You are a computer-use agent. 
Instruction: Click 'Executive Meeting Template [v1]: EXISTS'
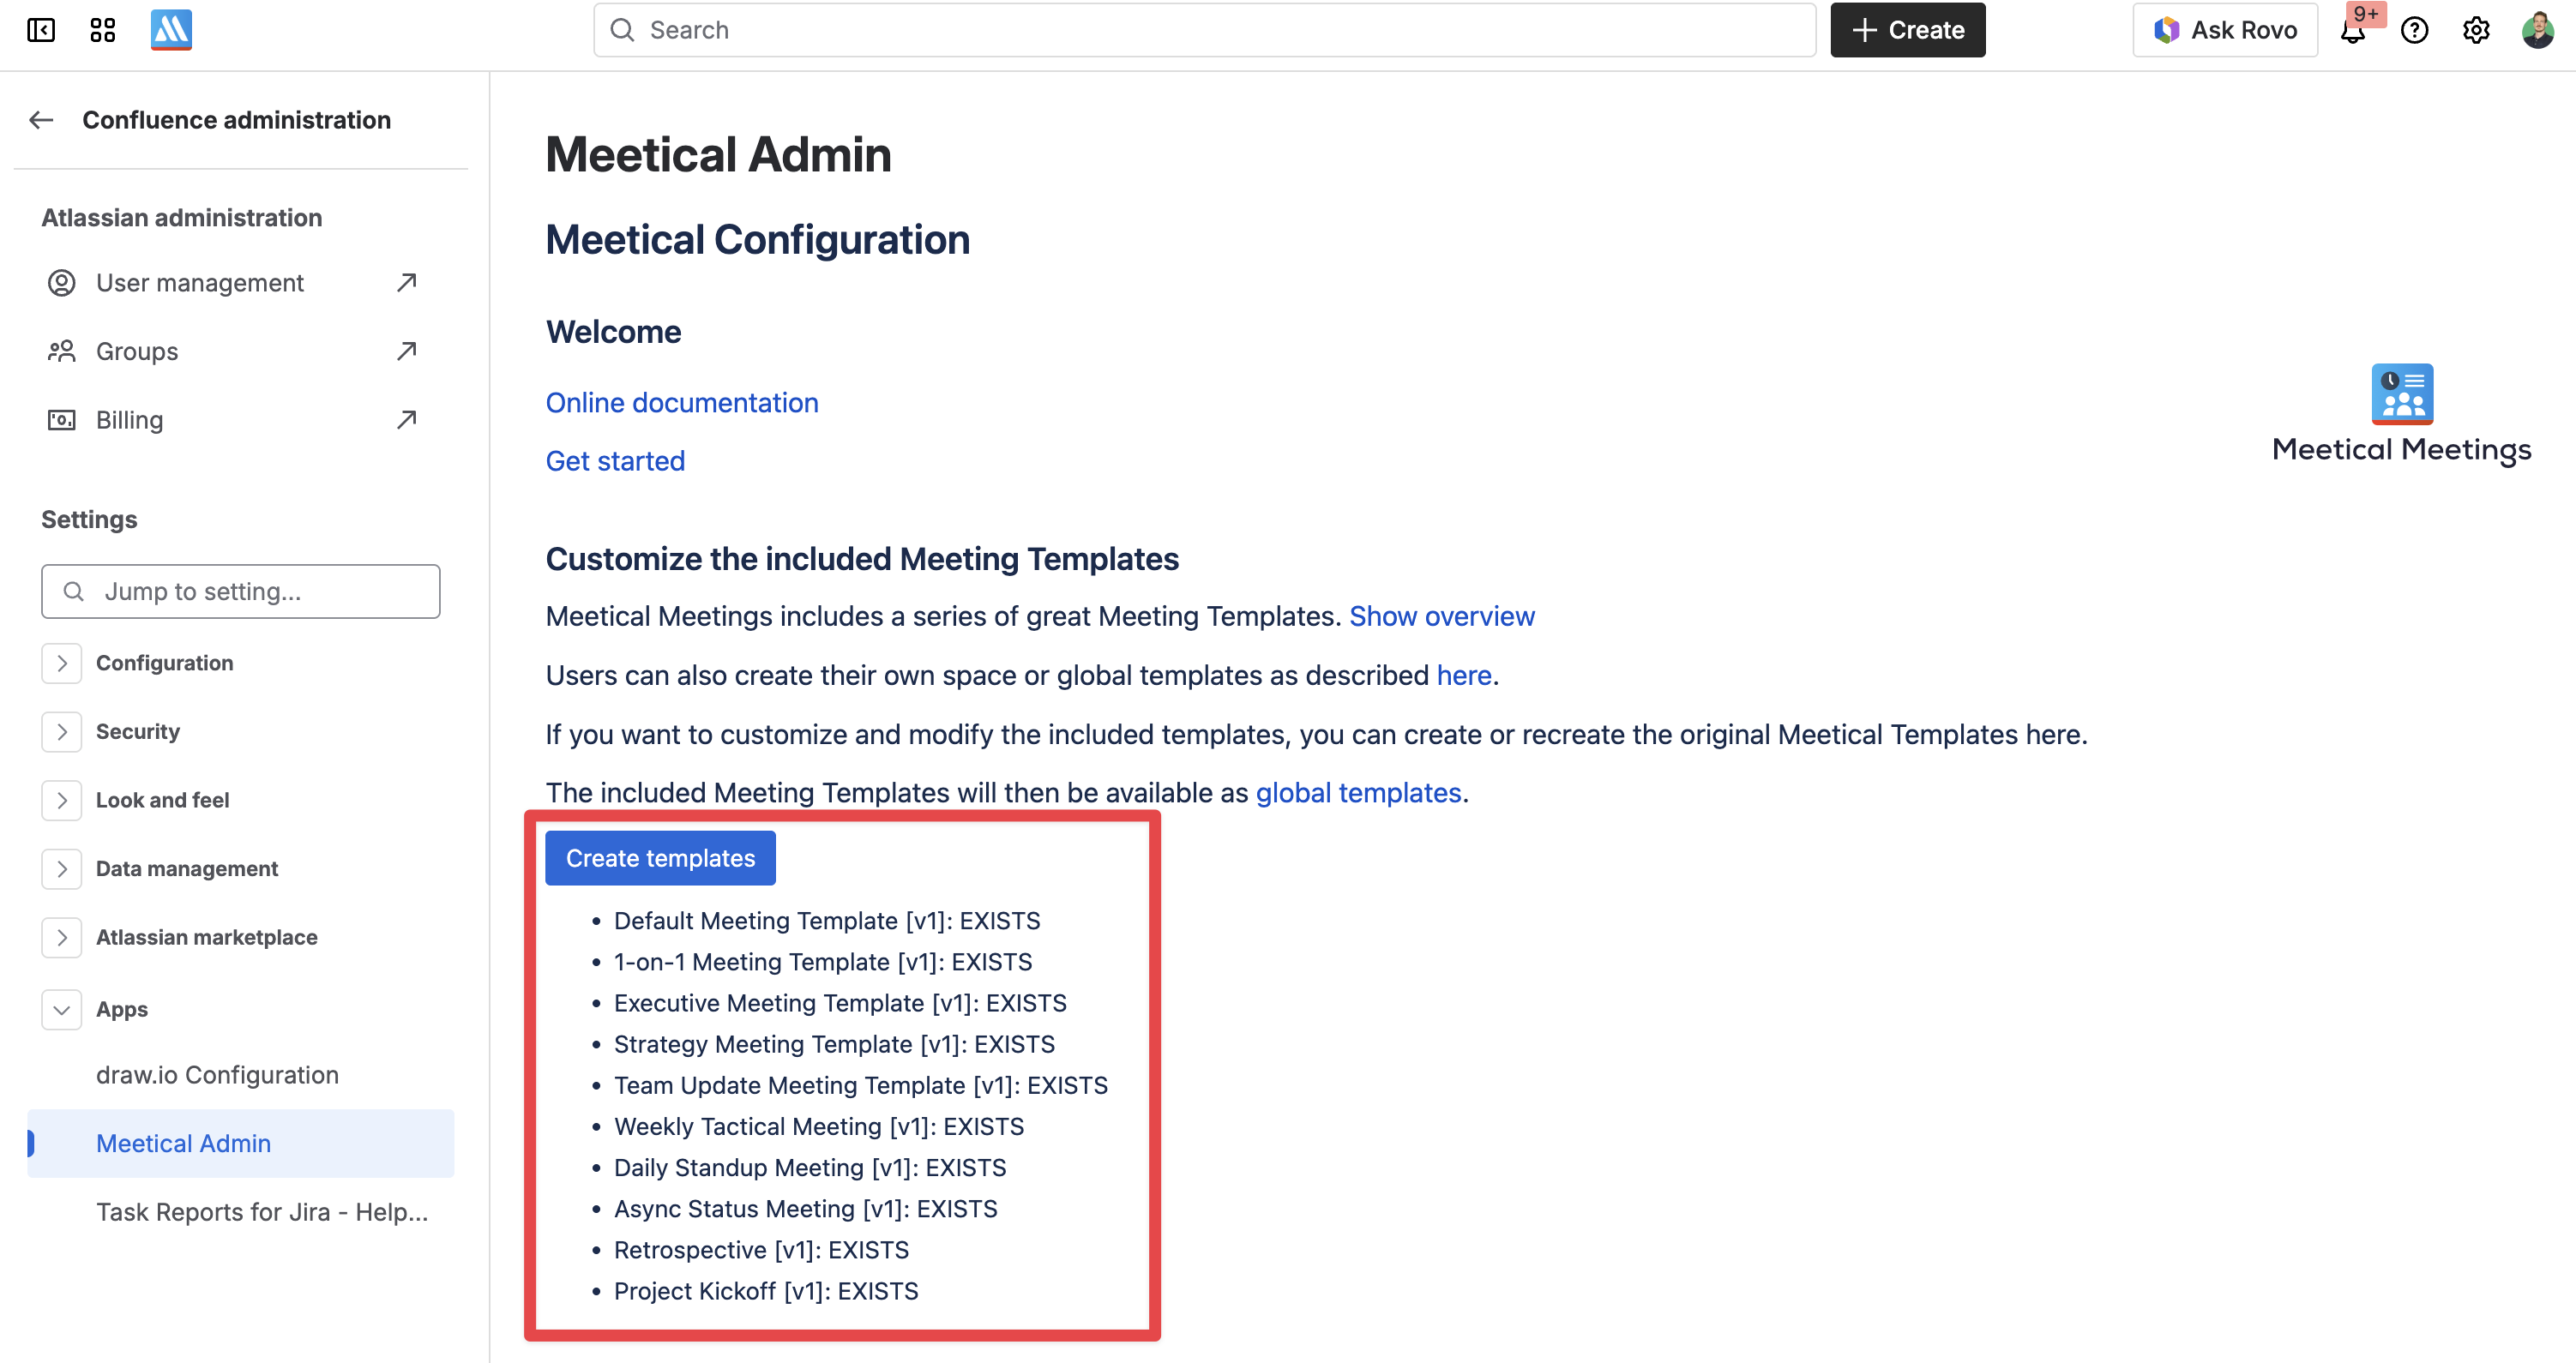click(840, 1003)
